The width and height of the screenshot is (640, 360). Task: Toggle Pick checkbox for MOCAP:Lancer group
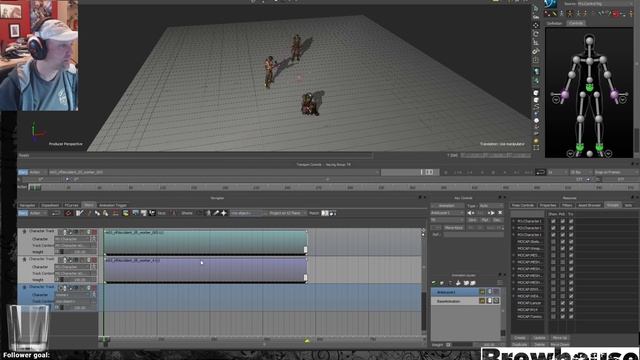click(x=562, y=303)
